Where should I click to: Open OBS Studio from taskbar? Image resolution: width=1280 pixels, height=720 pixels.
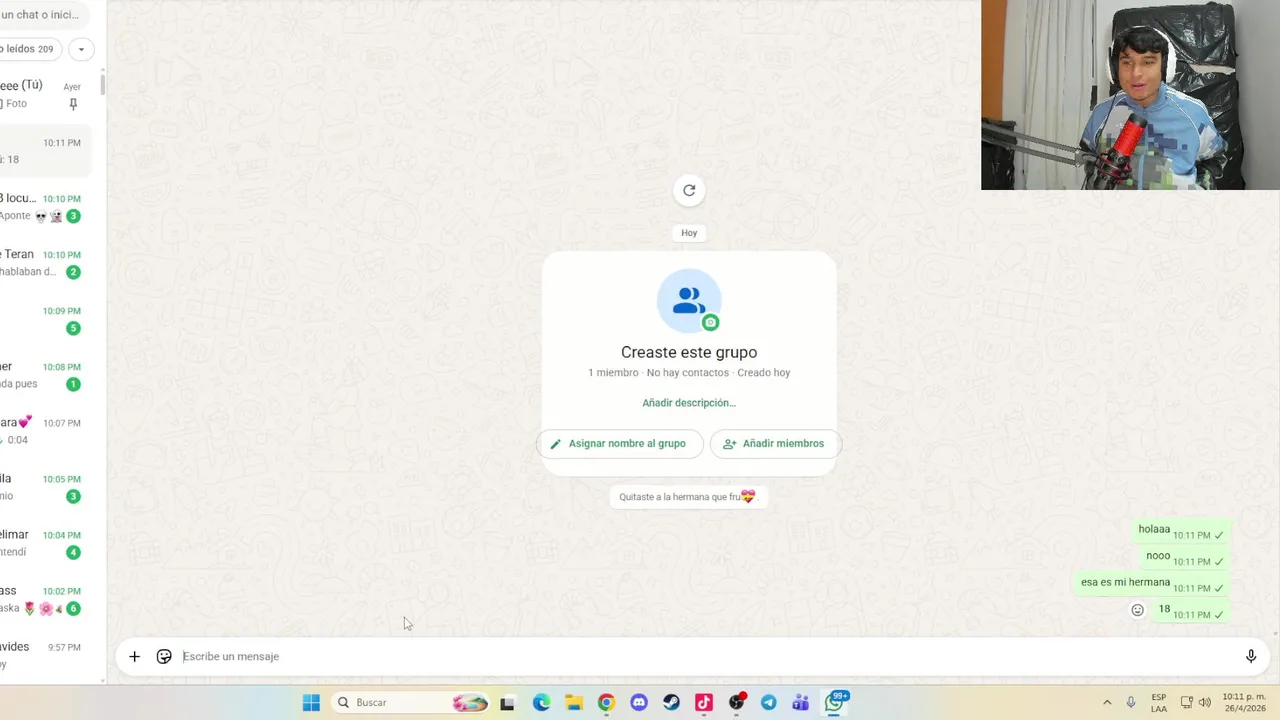pyautogui.click(x=737, y=703)
